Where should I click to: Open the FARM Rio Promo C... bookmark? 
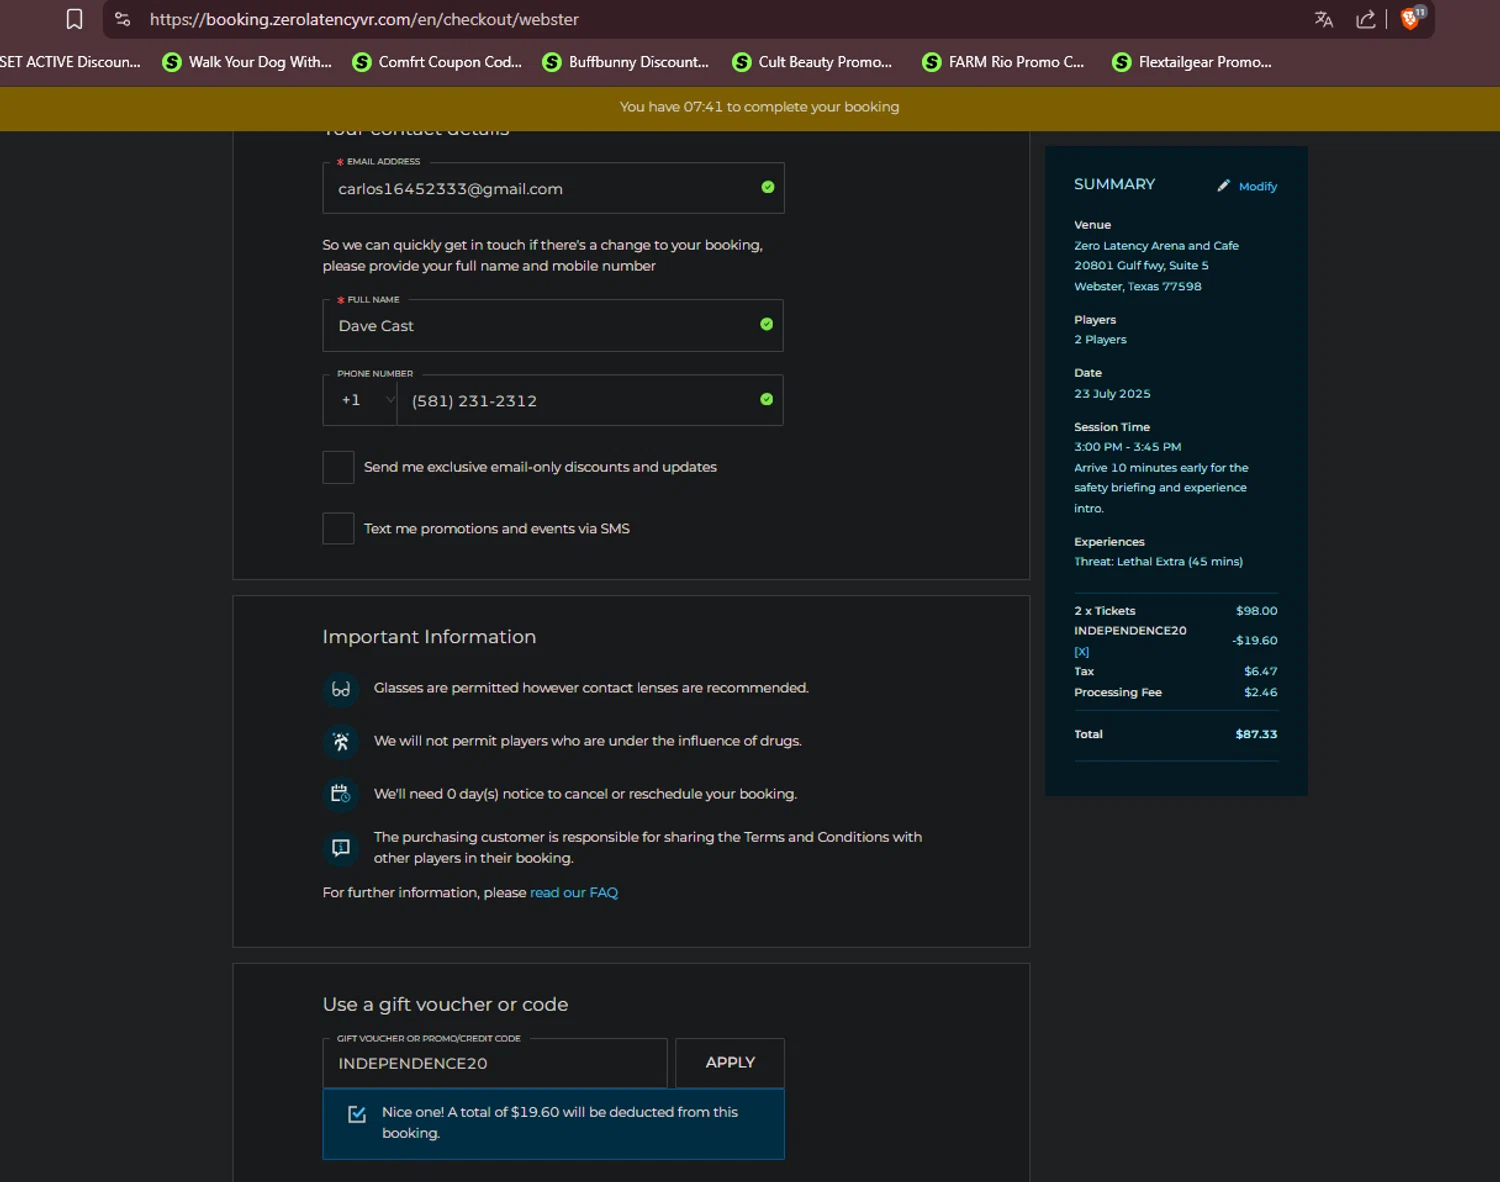tap(1003, 62)
